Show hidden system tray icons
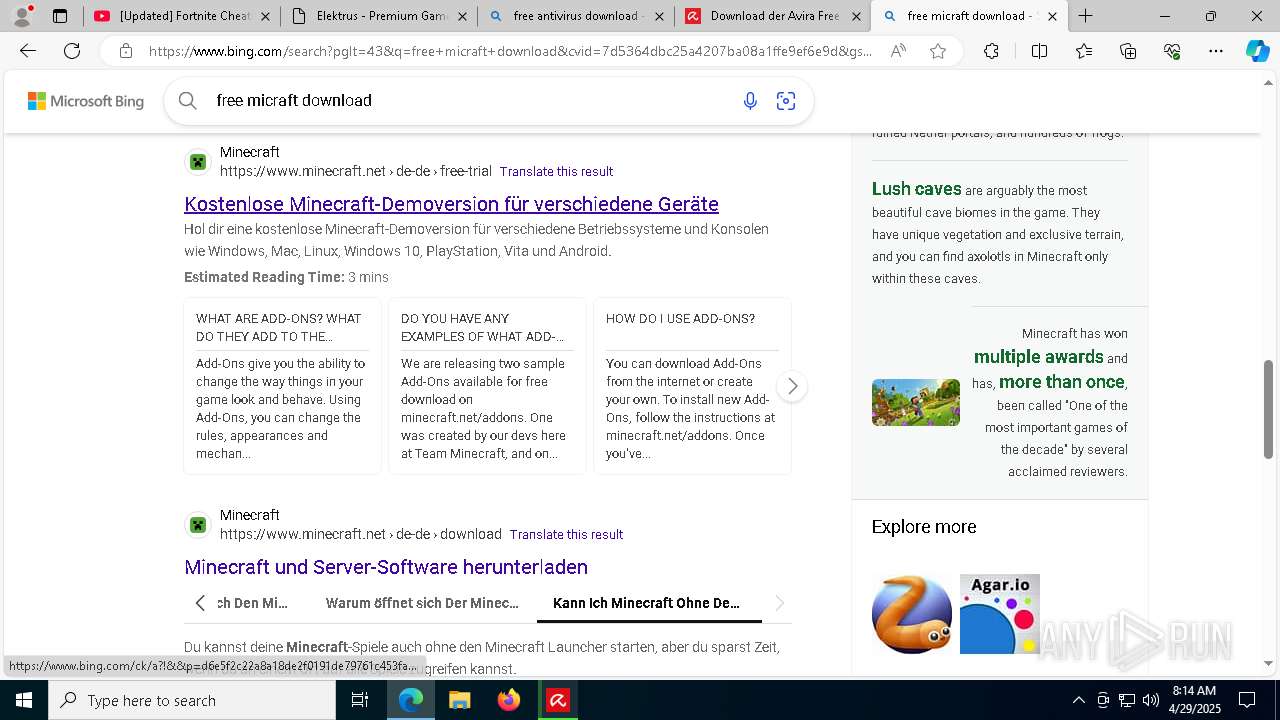Screen dimensions: 1280x720 tap(1078, 700)
